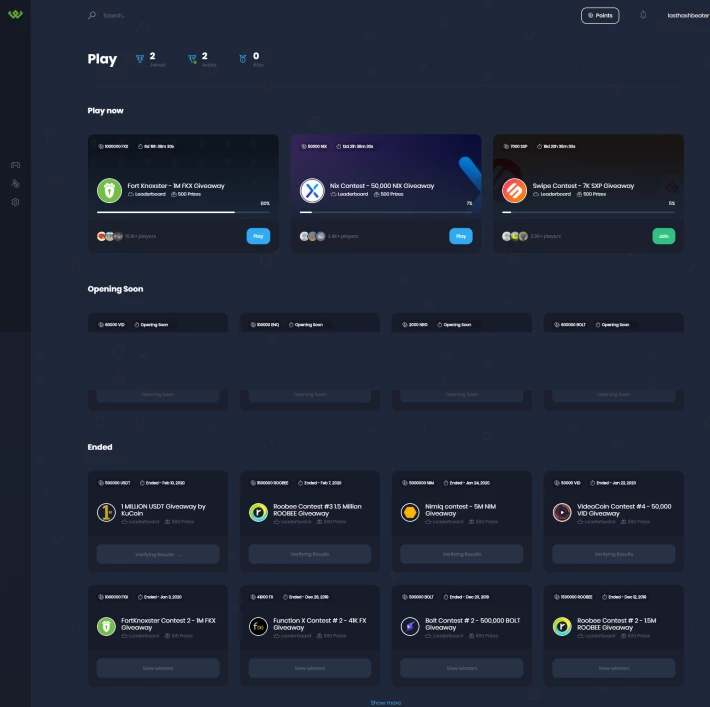The image size is (710, 707).
Task: Play the Fort Knoxster 1M FKX Giveaway
Action: [258, 236]
